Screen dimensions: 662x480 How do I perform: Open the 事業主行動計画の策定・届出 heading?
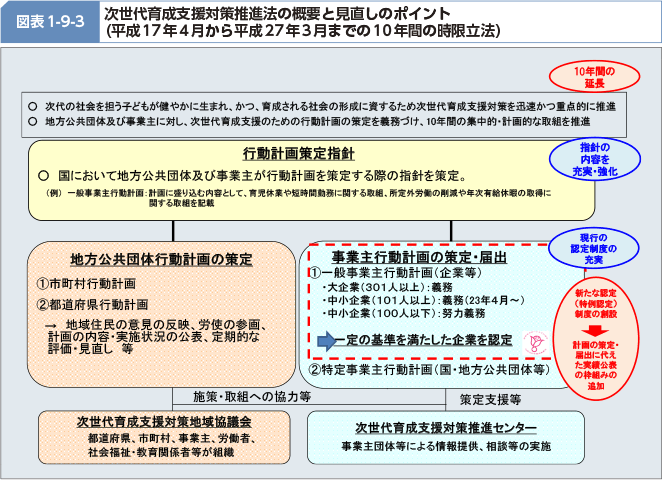[x=419, y=256]
